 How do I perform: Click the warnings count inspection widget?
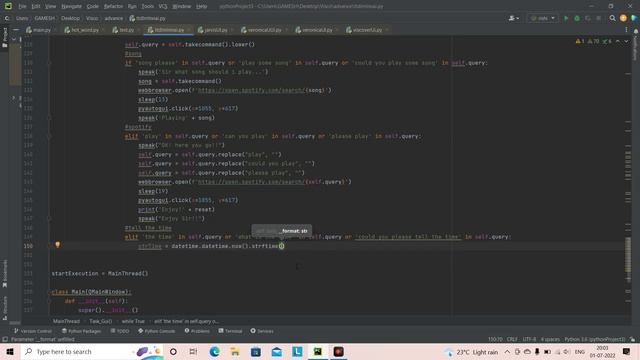(x=593, y=41)
